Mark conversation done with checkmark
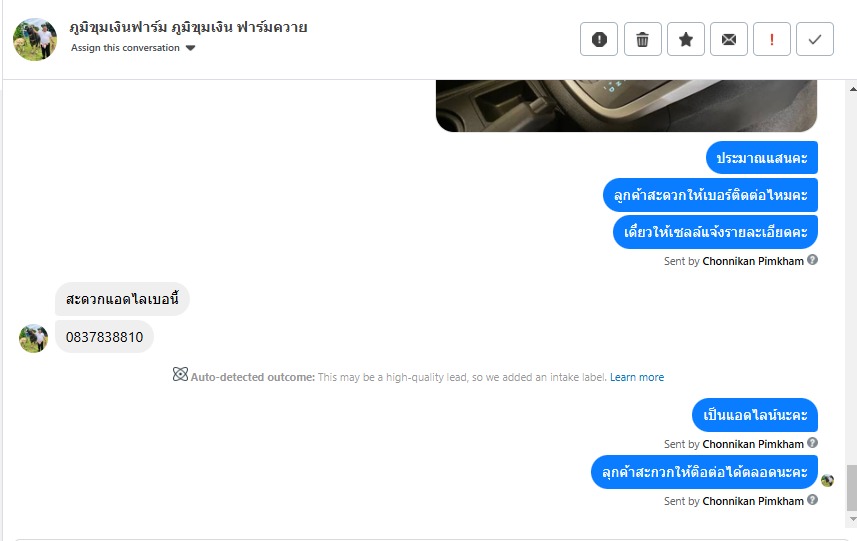The image size is (857, 541). [815, 39]
